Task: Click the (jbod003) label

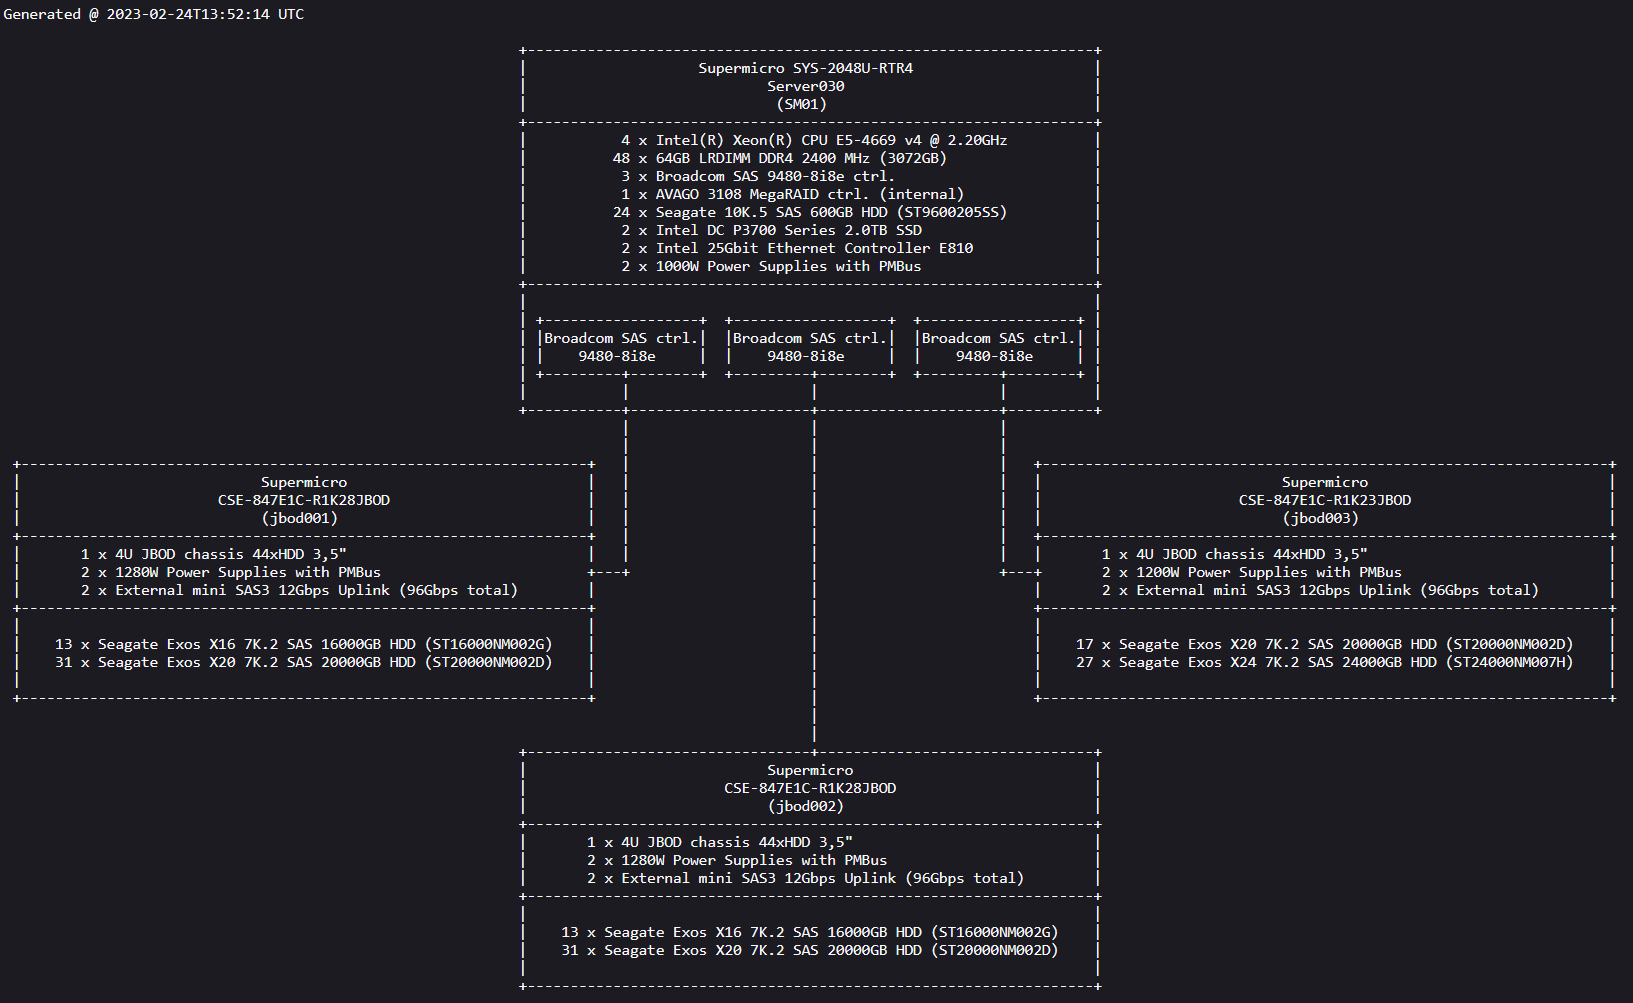Action: [1321, 518]
